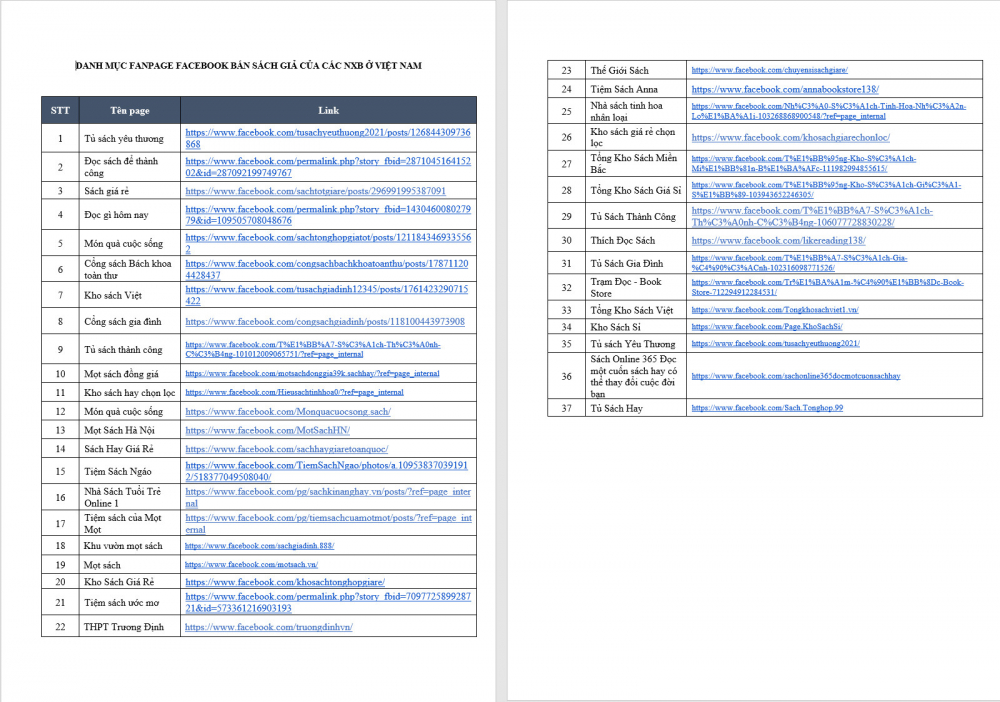Open the Sach.Tonghop.99 link
1000x702 pixels.
pyautogui.click(x=767, y=408)
